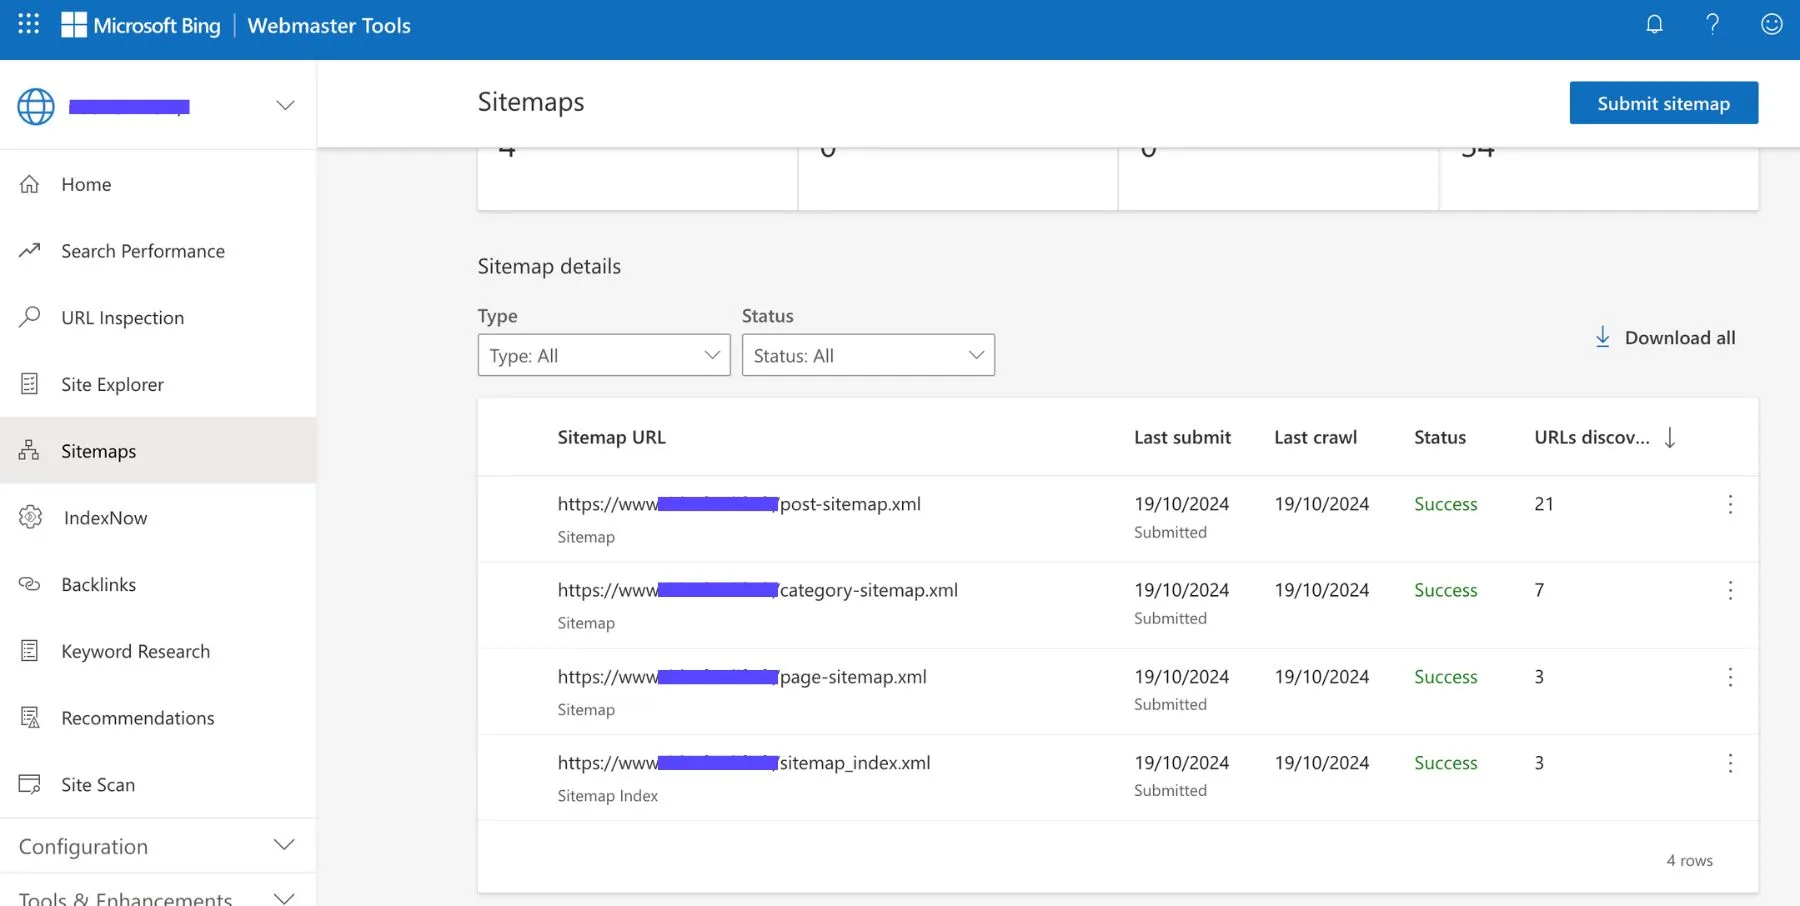Click Success status for post-sitemap.xml
The image size is (1800, 906).
pos(1446,504)
